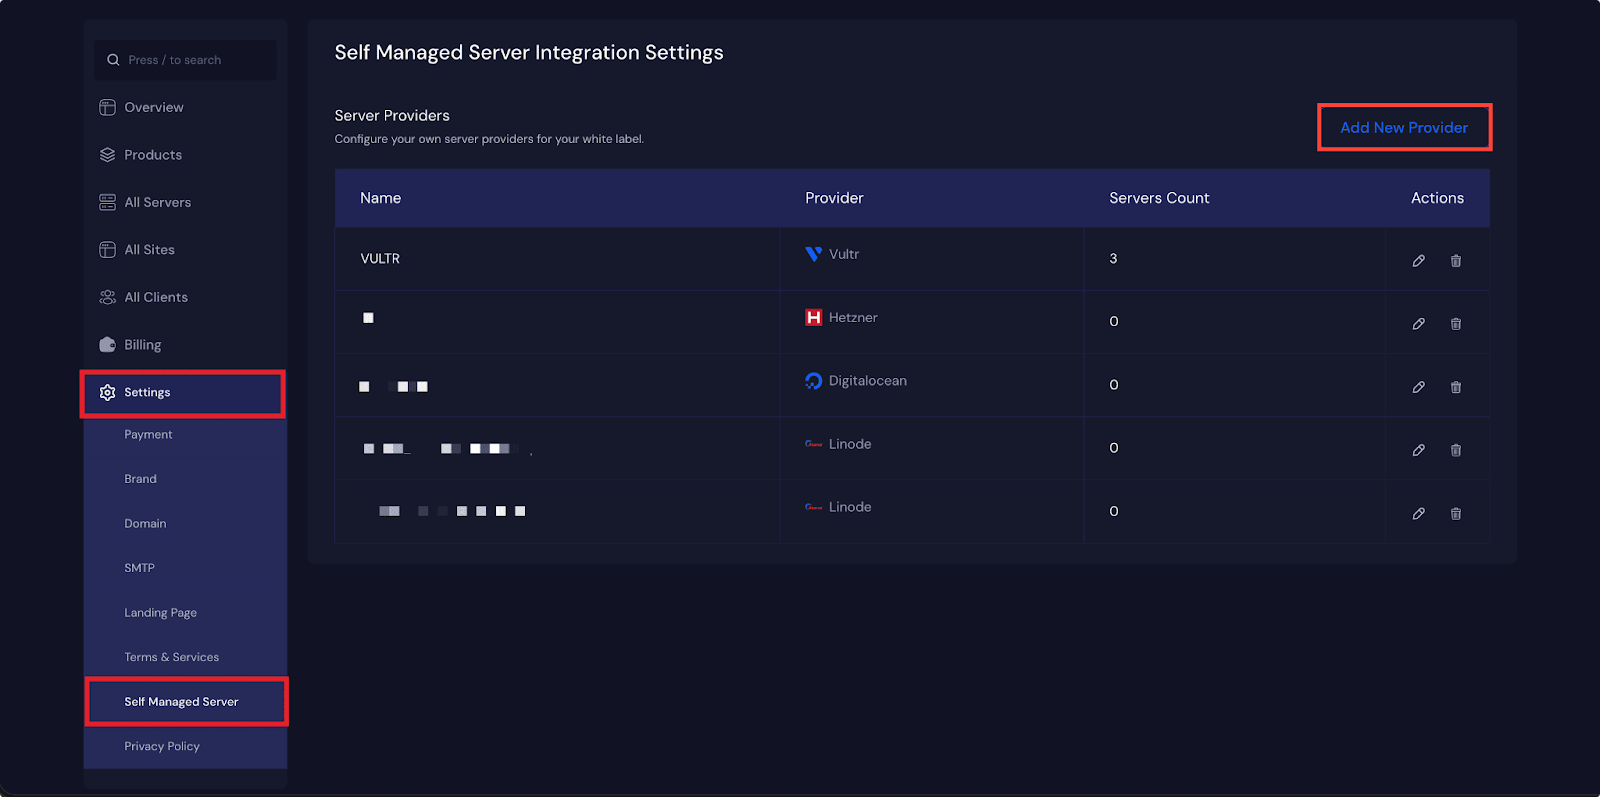The width and height of the screenshot is (1600, 797).
Task: Add a new server provider
Action: (x=1404, y=128)
